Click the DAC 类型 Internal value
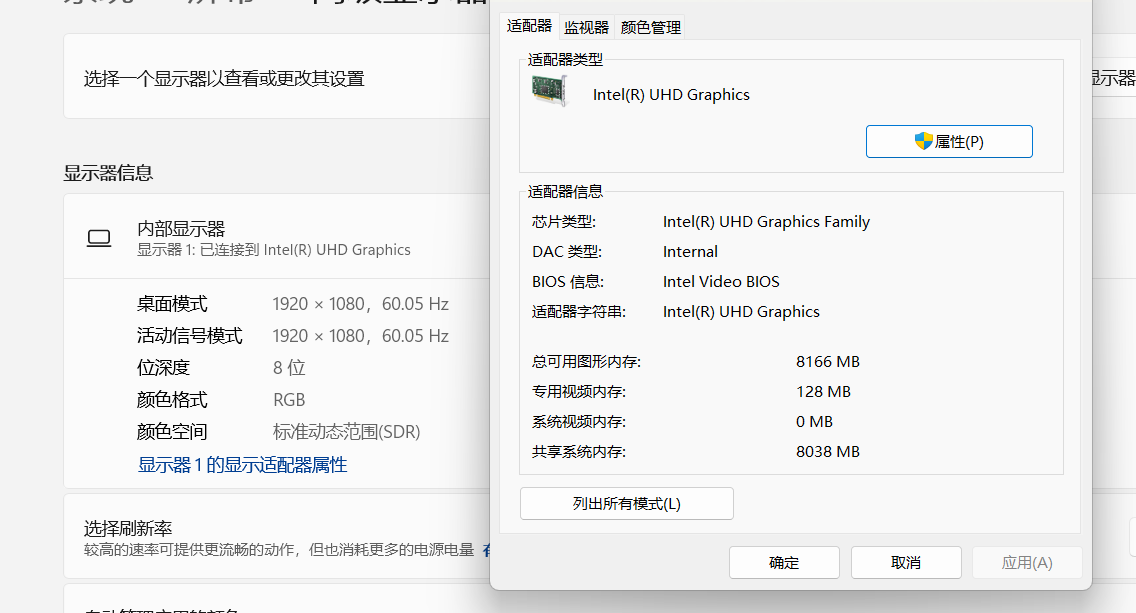 point(690,251)
